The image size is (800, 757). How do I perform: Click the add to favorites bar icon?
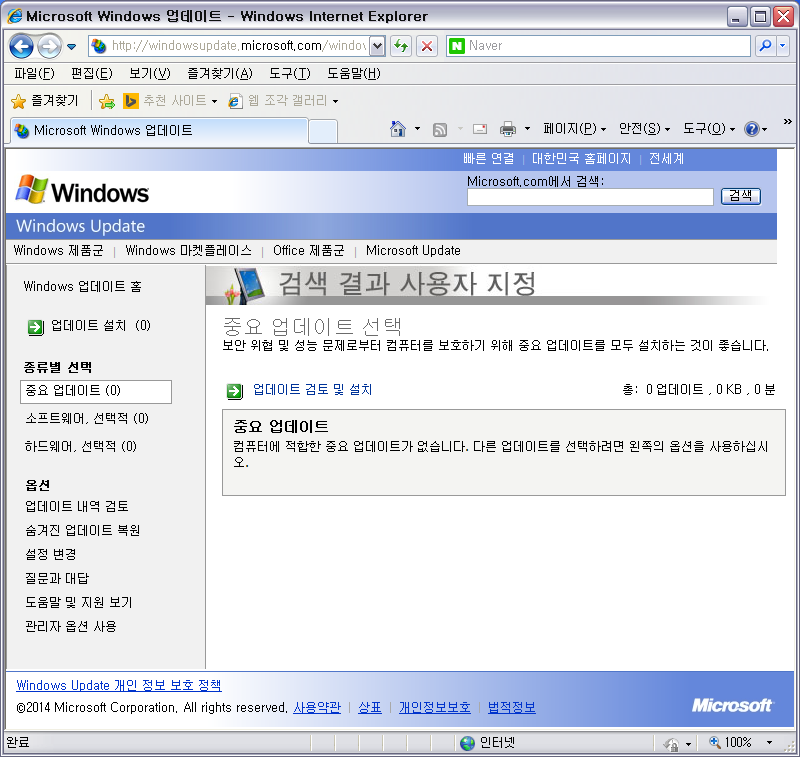(x=107, y=101)
